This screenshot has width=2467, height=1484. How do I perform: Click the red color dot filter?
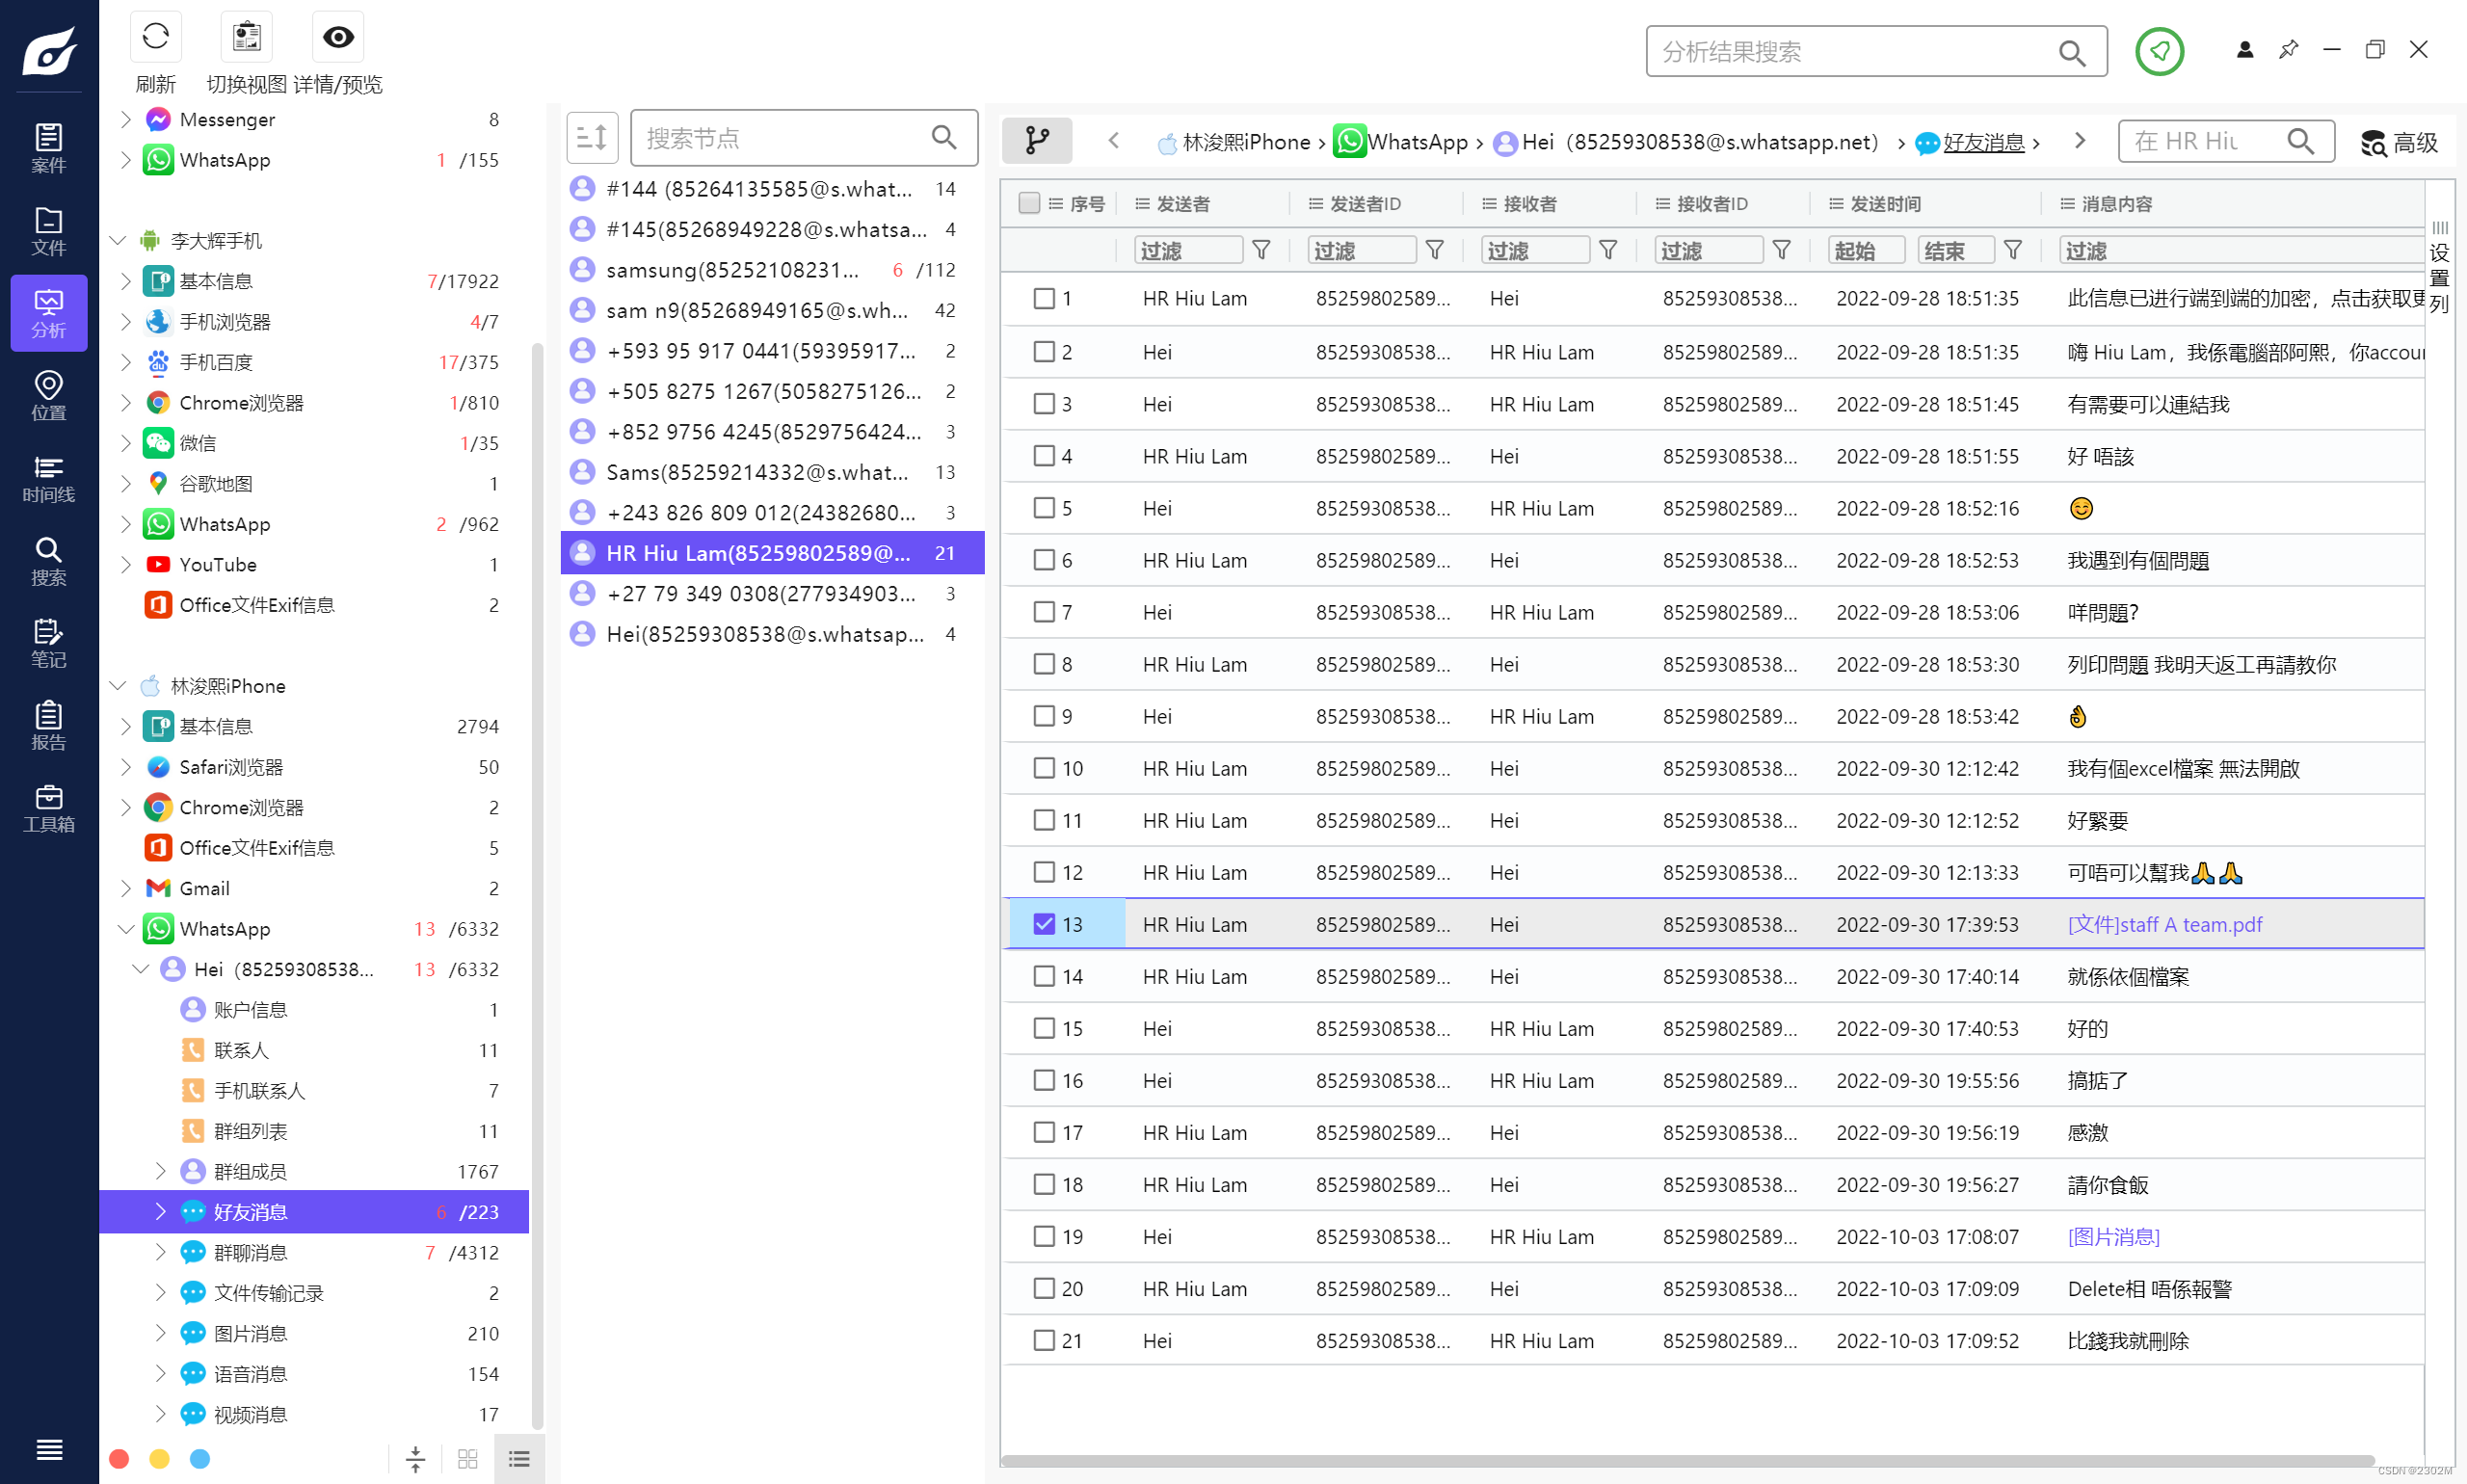119,1459
